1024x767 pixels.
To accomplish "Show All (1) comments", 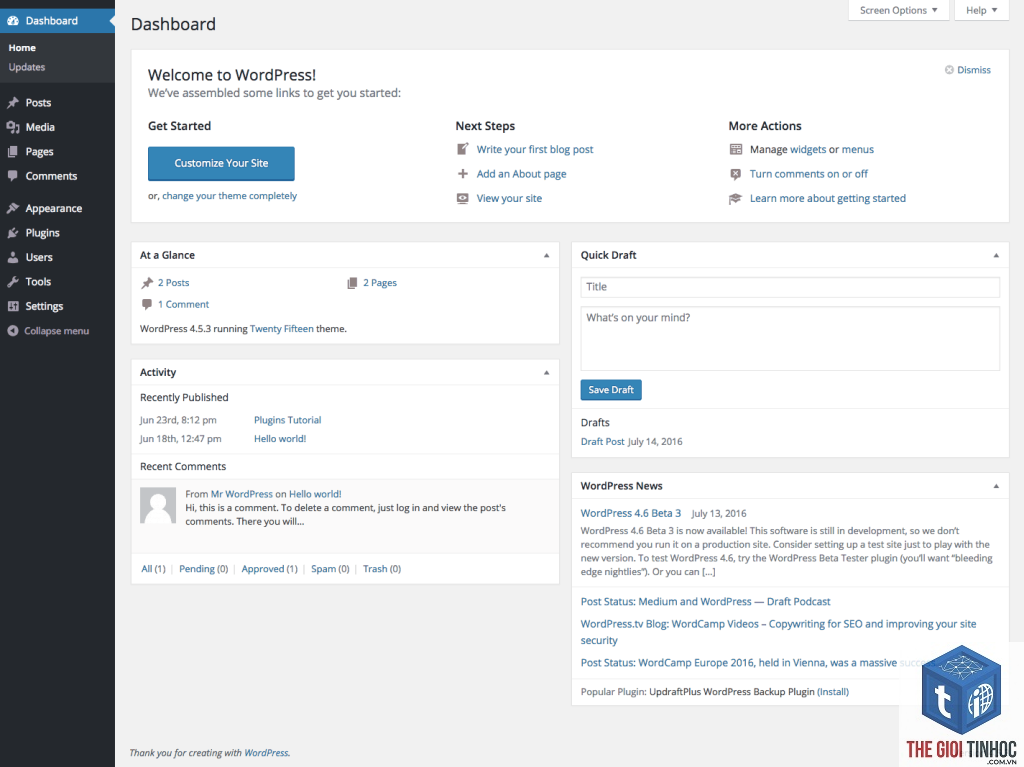I will (153, 569).
